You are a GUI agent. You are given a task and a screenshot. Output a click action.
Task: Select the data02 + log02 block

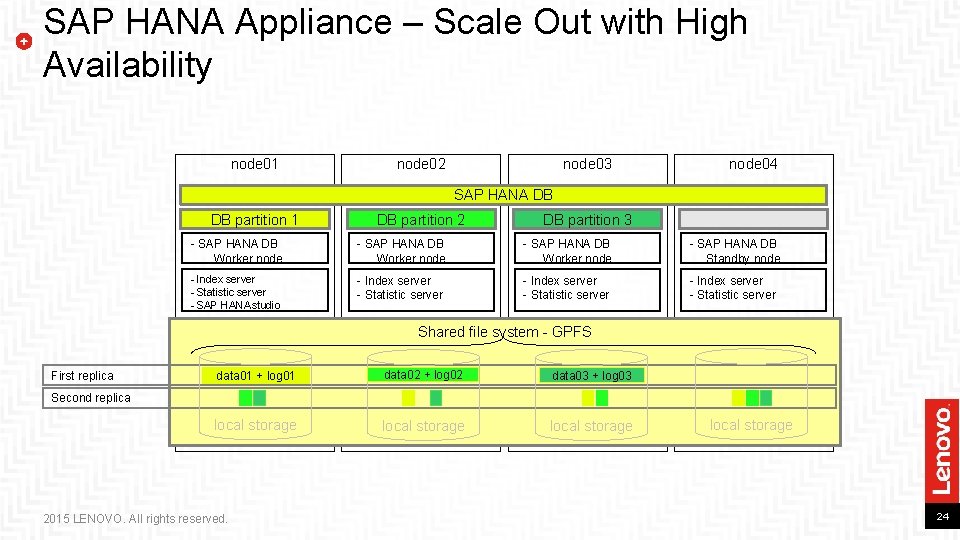pyautogui.click(x=423, y=375)
